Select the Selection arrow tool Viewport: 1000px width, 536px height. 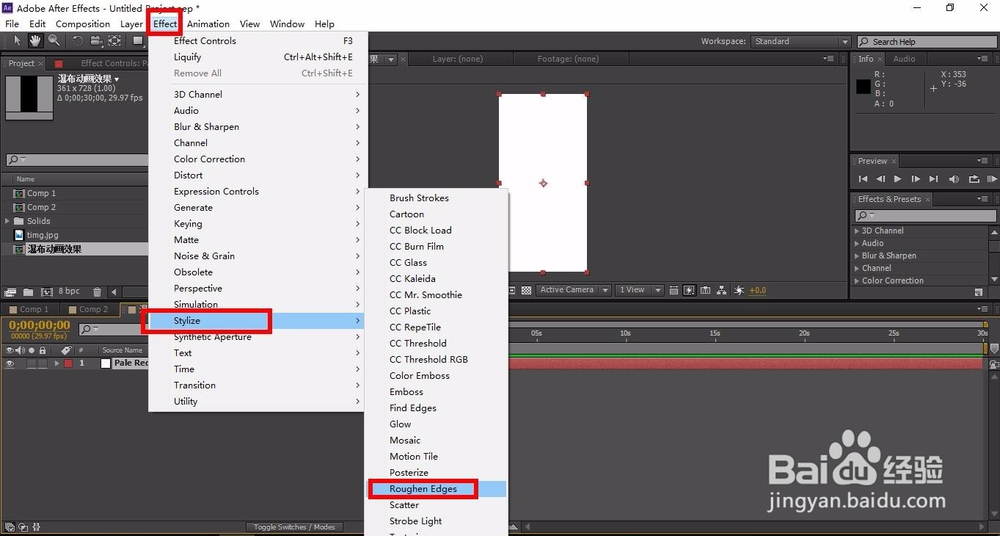(17, 41)
